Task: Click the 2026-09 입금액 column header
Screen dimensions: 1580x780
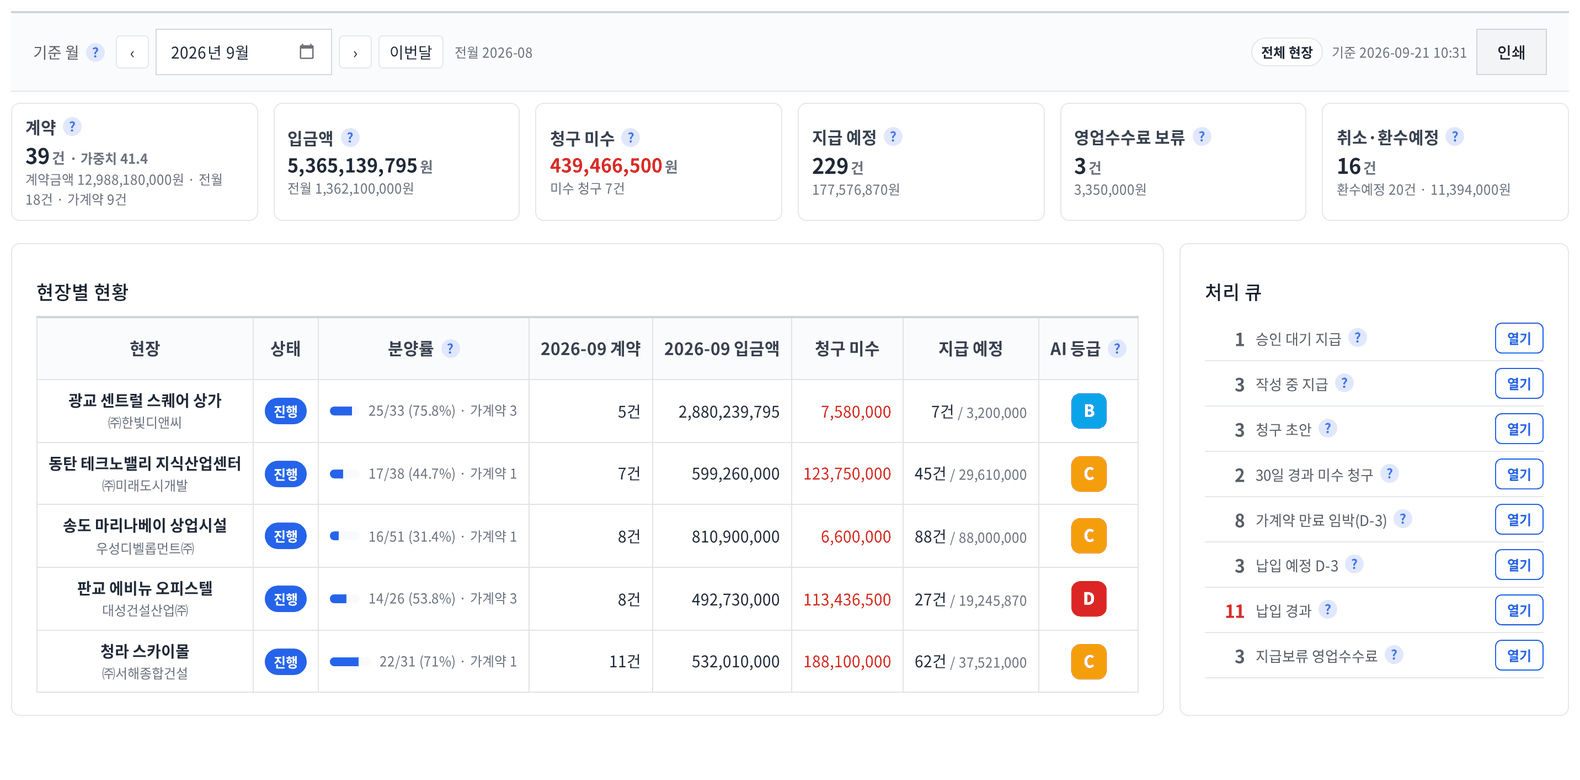Action: 721,348
